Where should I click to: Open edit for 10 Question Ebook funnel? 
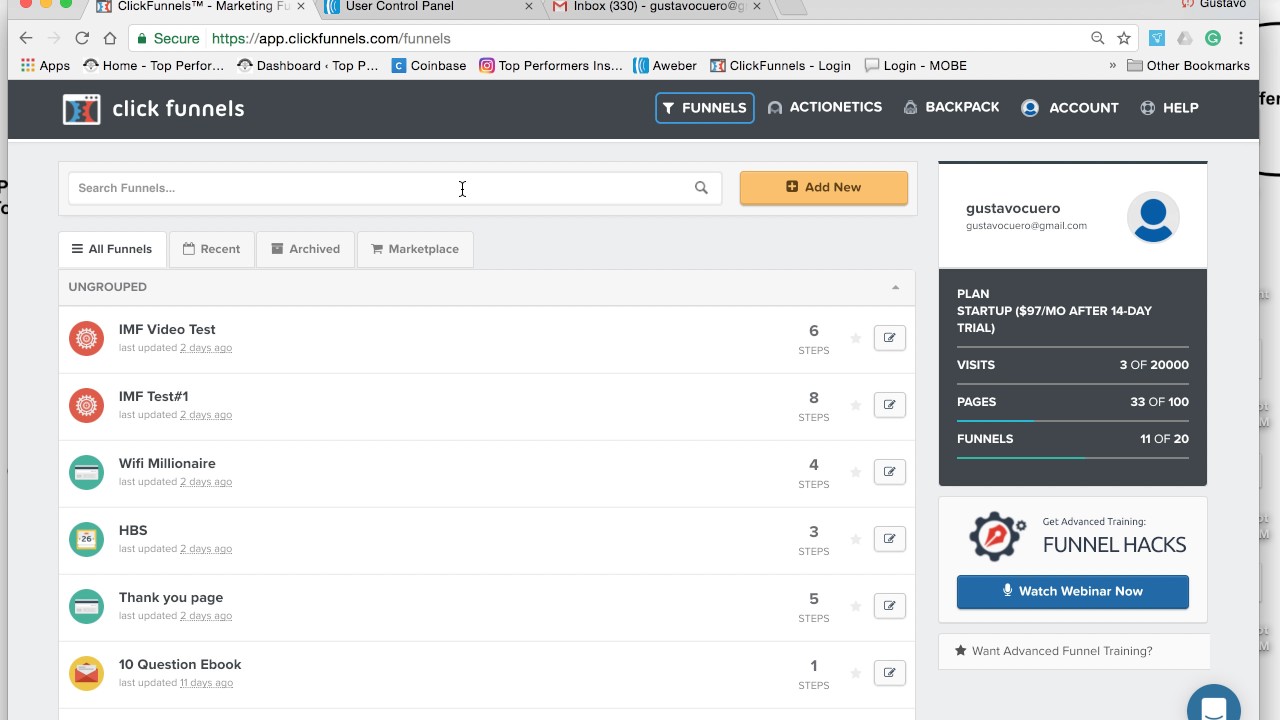pos(889,673)
